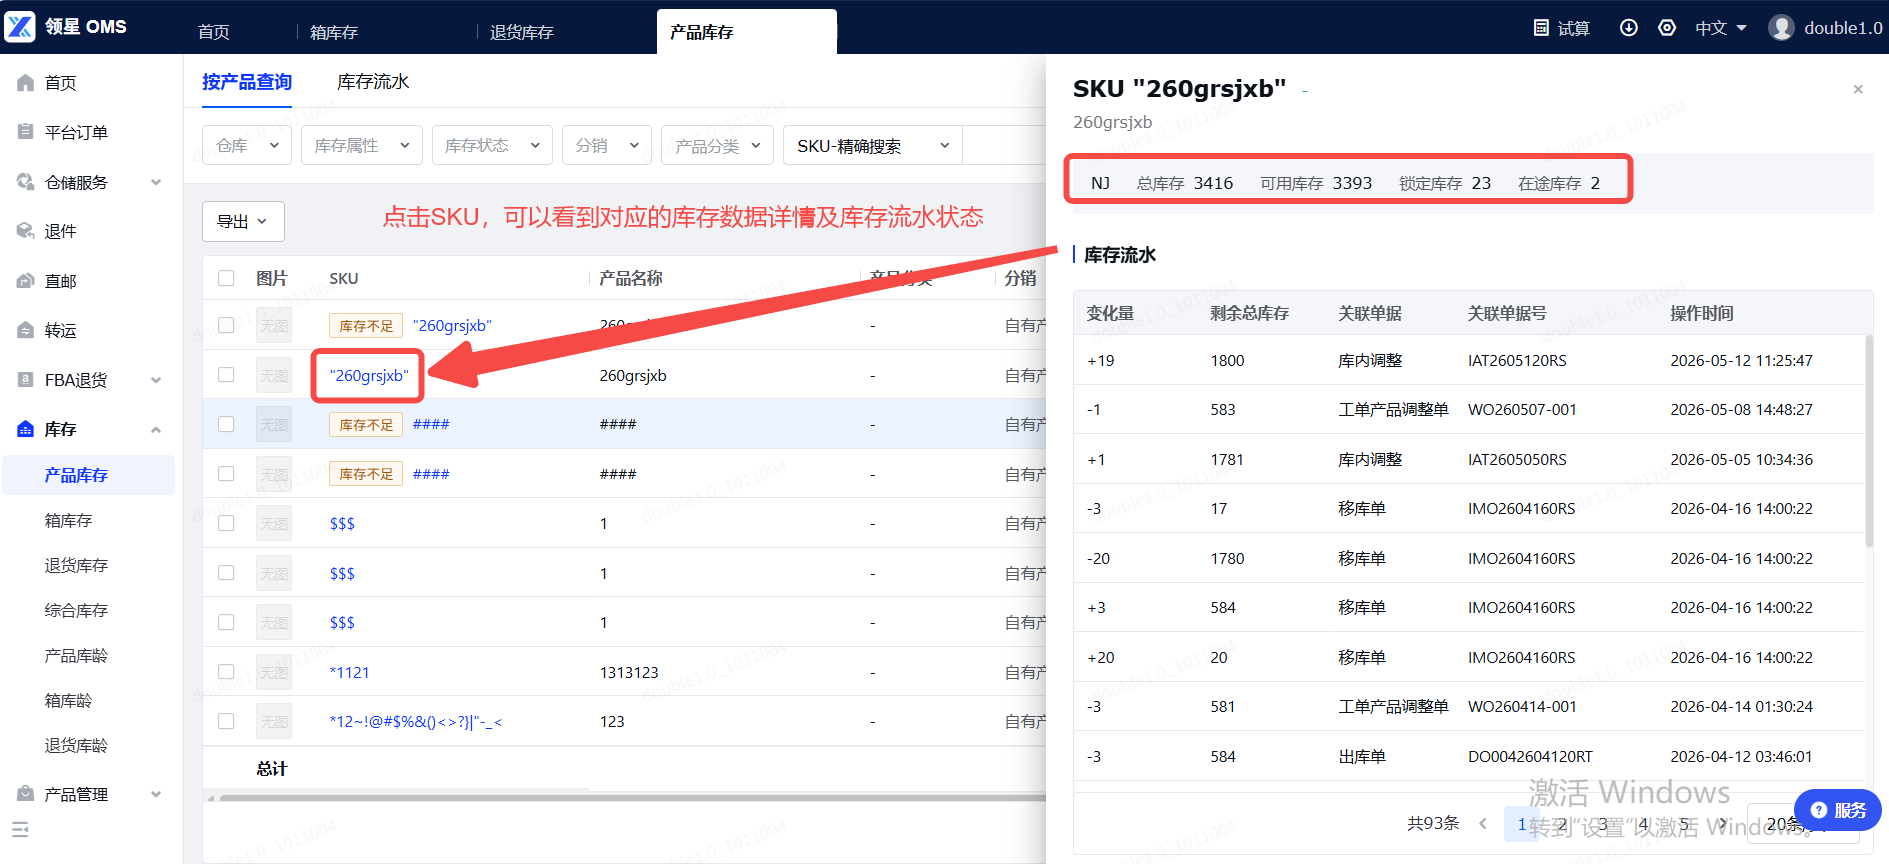The width and height of the screenshot is (1889, 864).
Task: Open the 仓库 filter dropdown
Action: pos(247,145)
